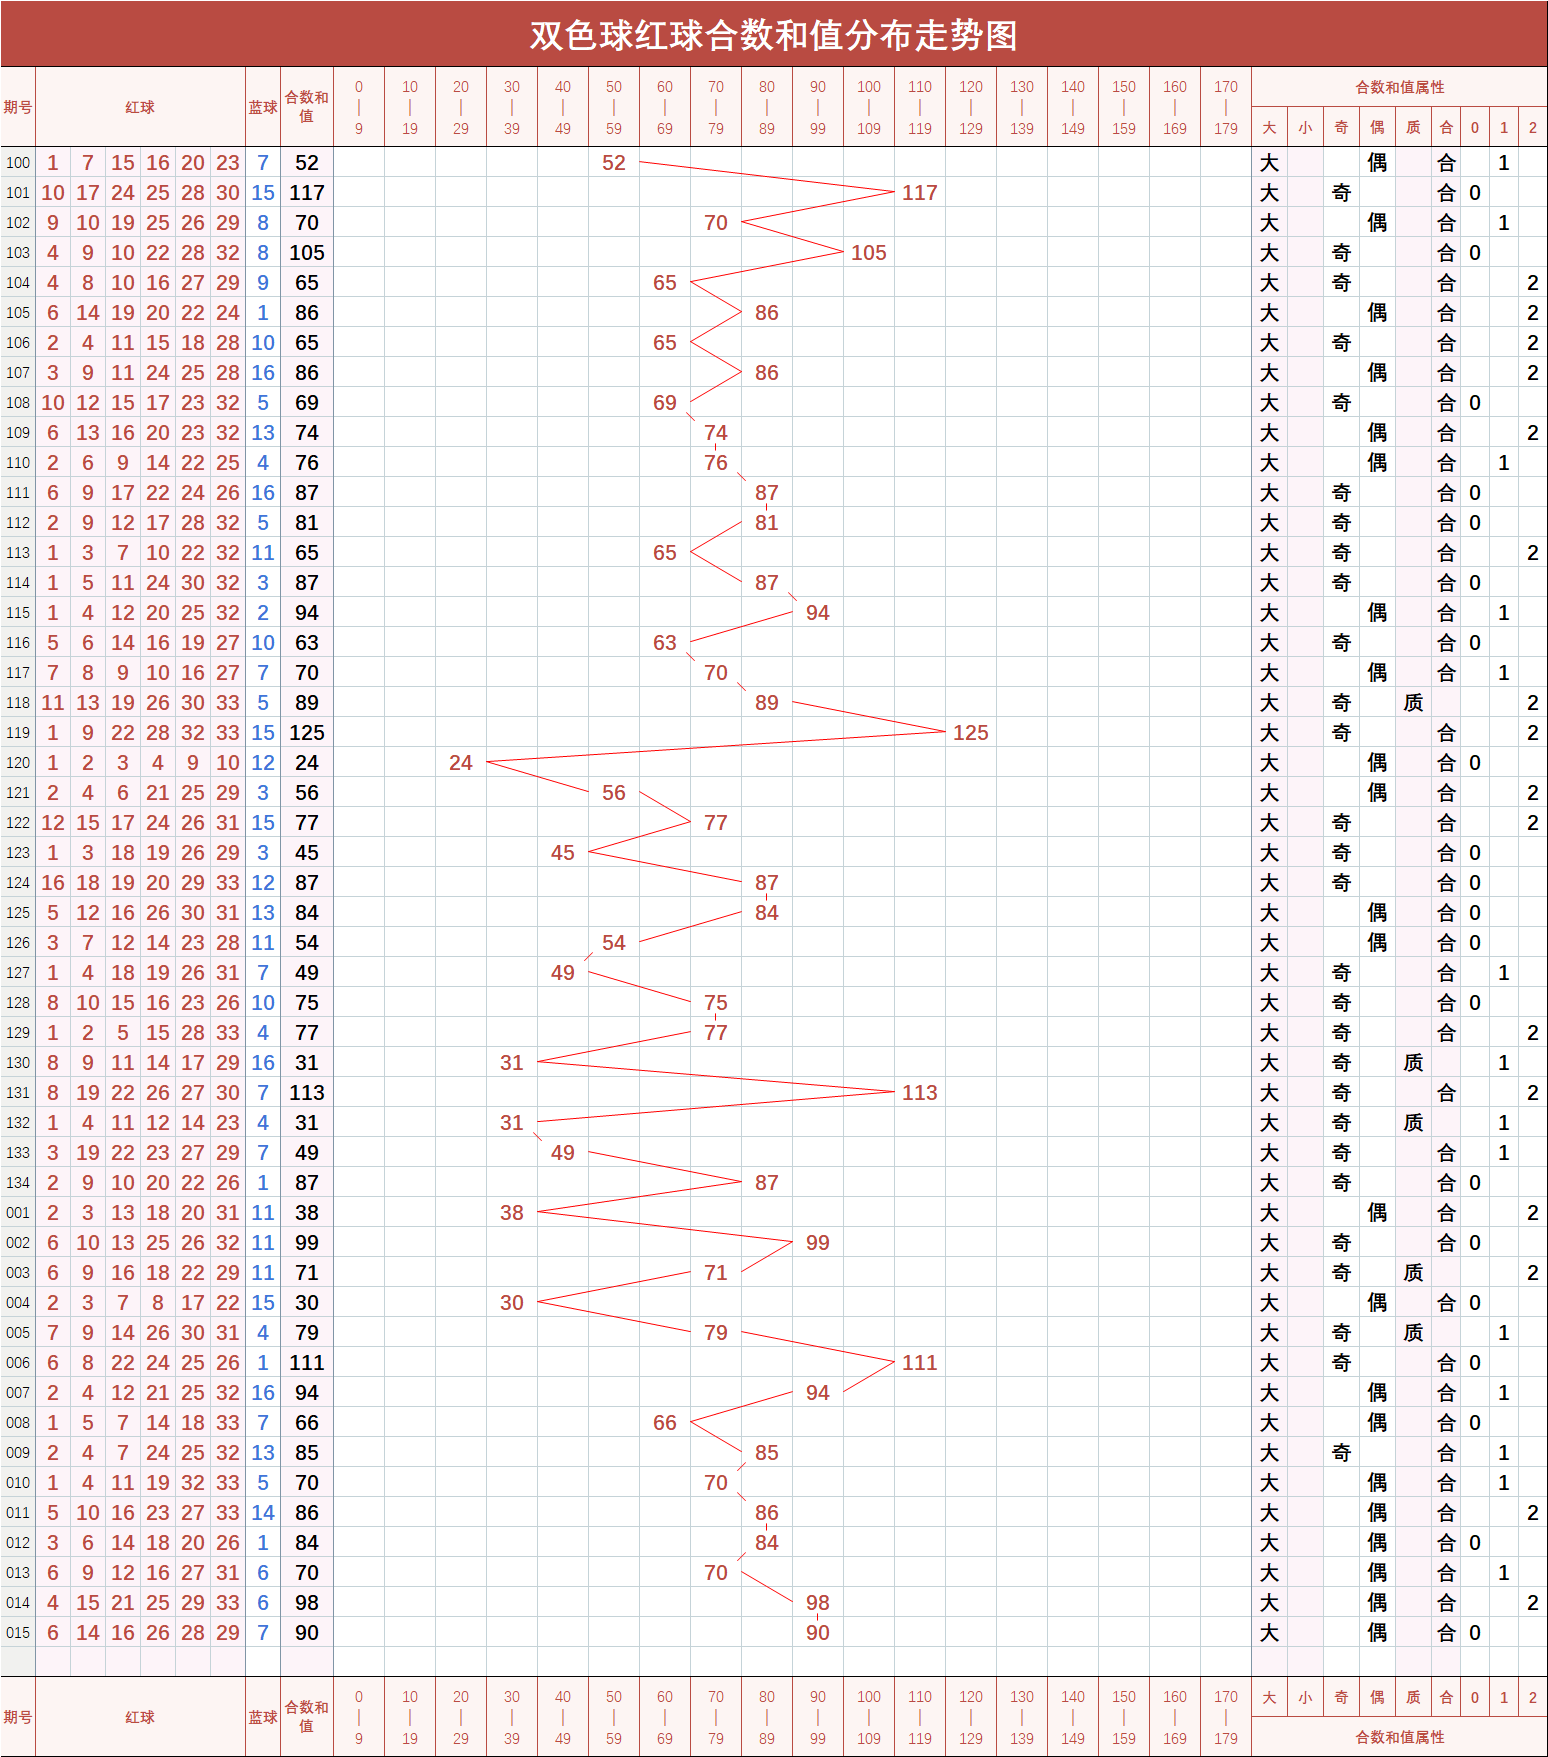1548x1757 pixels.
Task: Click blue ball 2 in period 115 row
Action: pyautogui.click(x=262, y=612)
